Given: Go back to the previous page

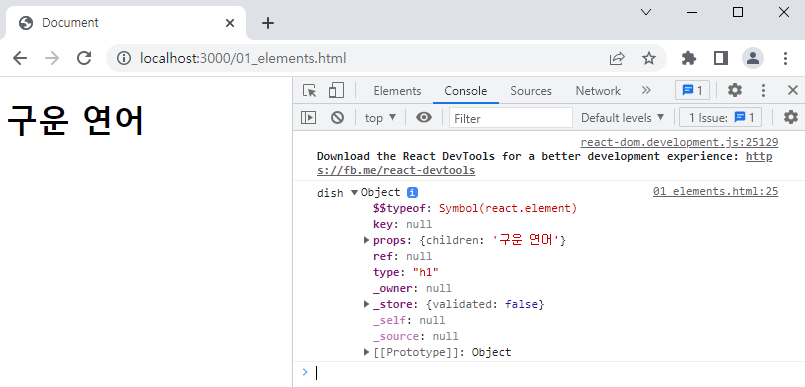Looking at the screenshot, I should pos(20,59).
